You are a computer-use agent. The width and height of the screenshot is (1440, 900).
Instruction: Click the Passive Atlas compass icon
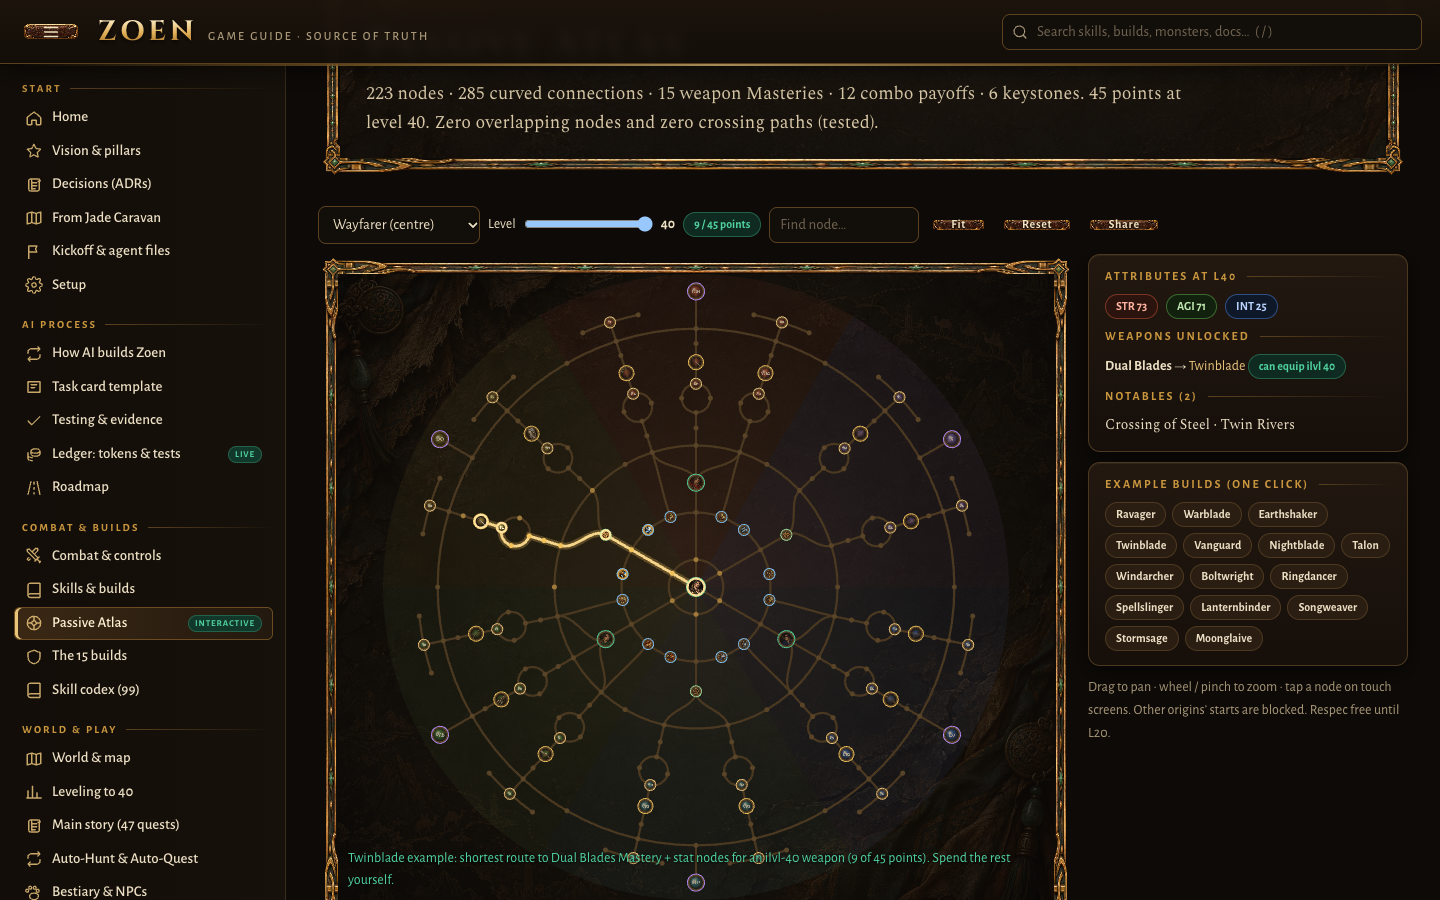click(x=34, y=623)
